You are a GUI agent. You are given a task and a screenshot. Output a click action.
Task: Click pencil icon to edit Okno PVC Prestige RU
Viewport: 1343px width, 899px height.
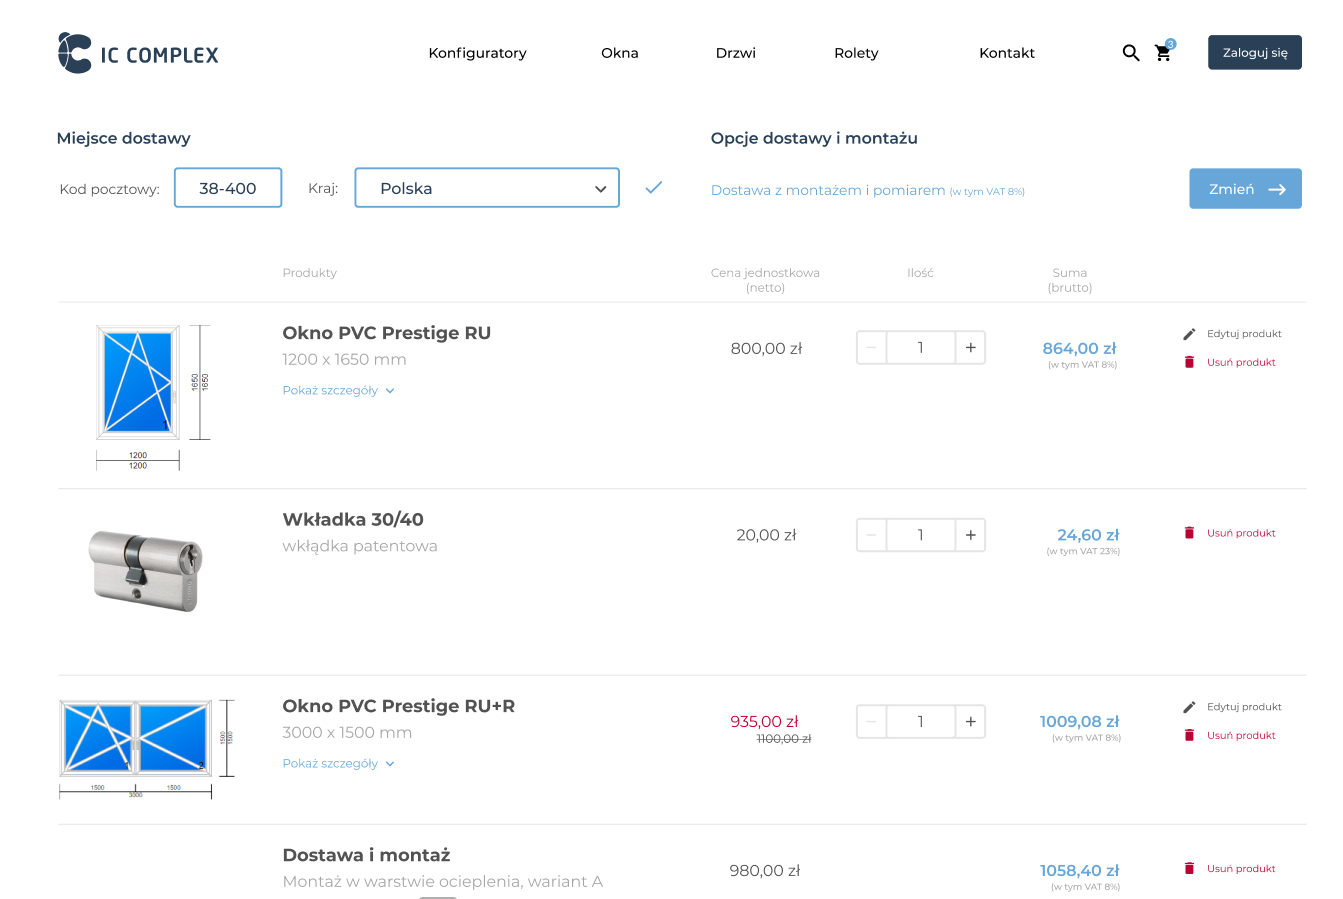[1189, 334]
